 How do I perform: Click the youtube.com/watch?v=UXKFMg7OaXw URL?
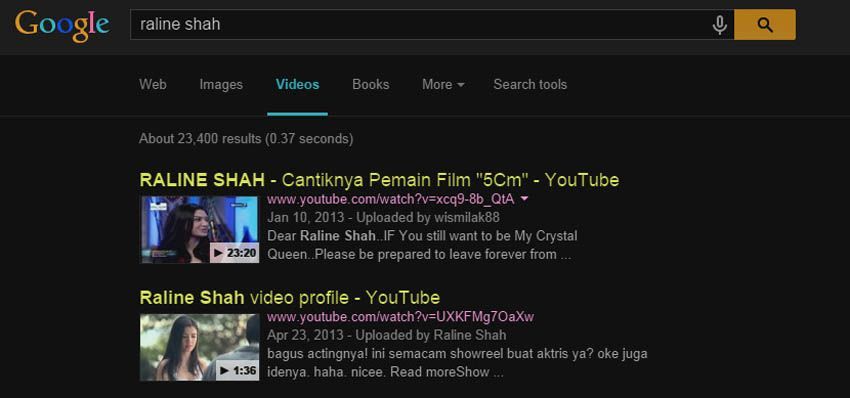[x=401, y=317]
